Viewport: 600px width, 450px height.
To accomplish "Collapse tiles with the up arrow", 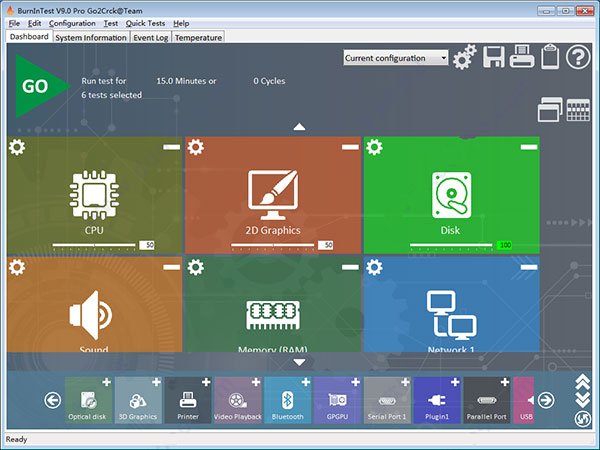I will coord(298,127).
